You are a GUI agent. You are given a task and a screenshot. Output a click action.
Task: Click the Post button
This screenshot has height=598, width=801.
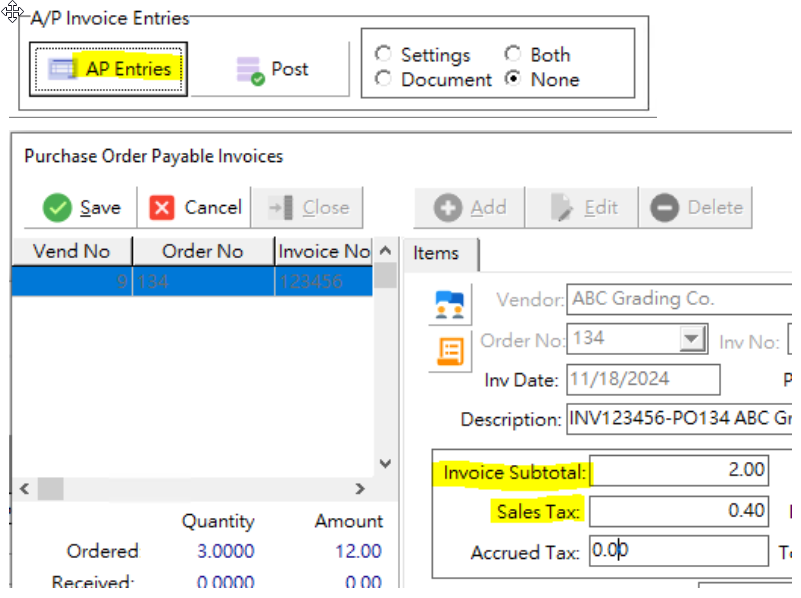tap(272, 69)
